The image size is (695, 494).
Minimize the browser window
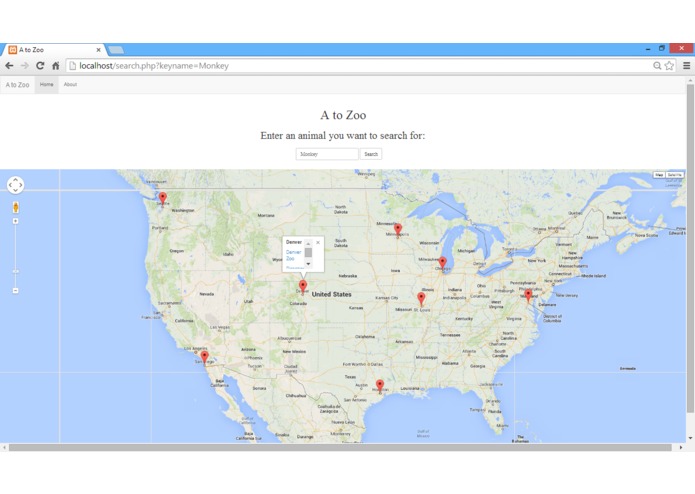pos(648,48)
